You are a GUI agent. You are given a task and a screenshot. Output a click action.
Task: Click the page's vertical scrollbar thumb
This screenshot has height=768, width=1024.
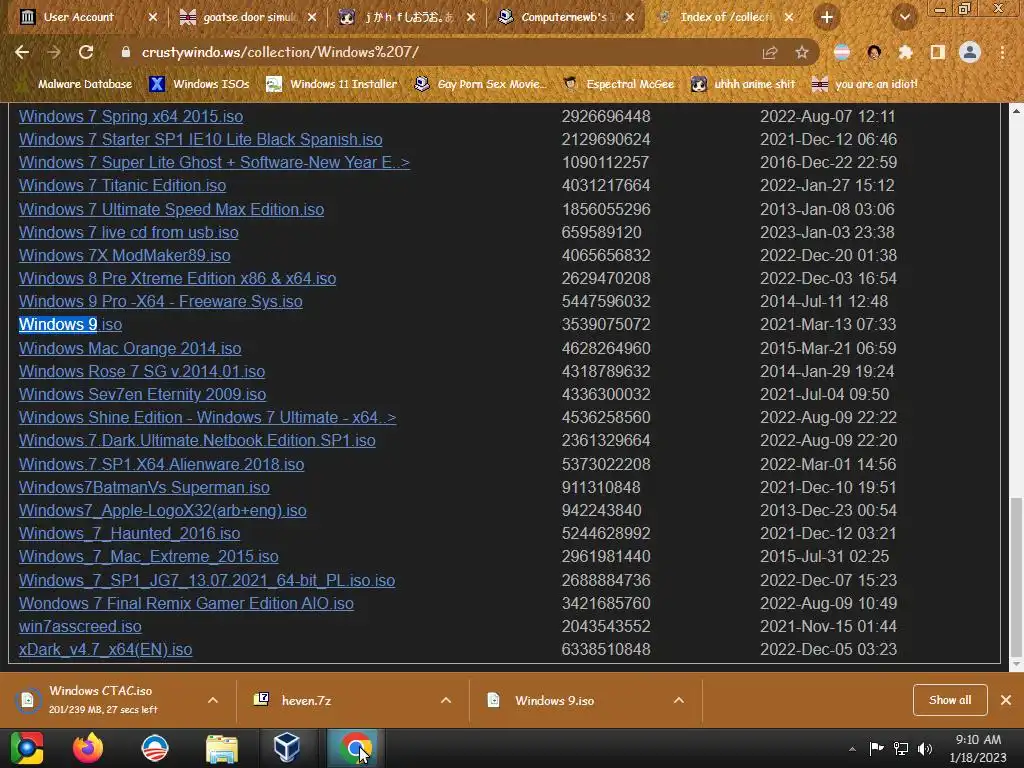1016,577
